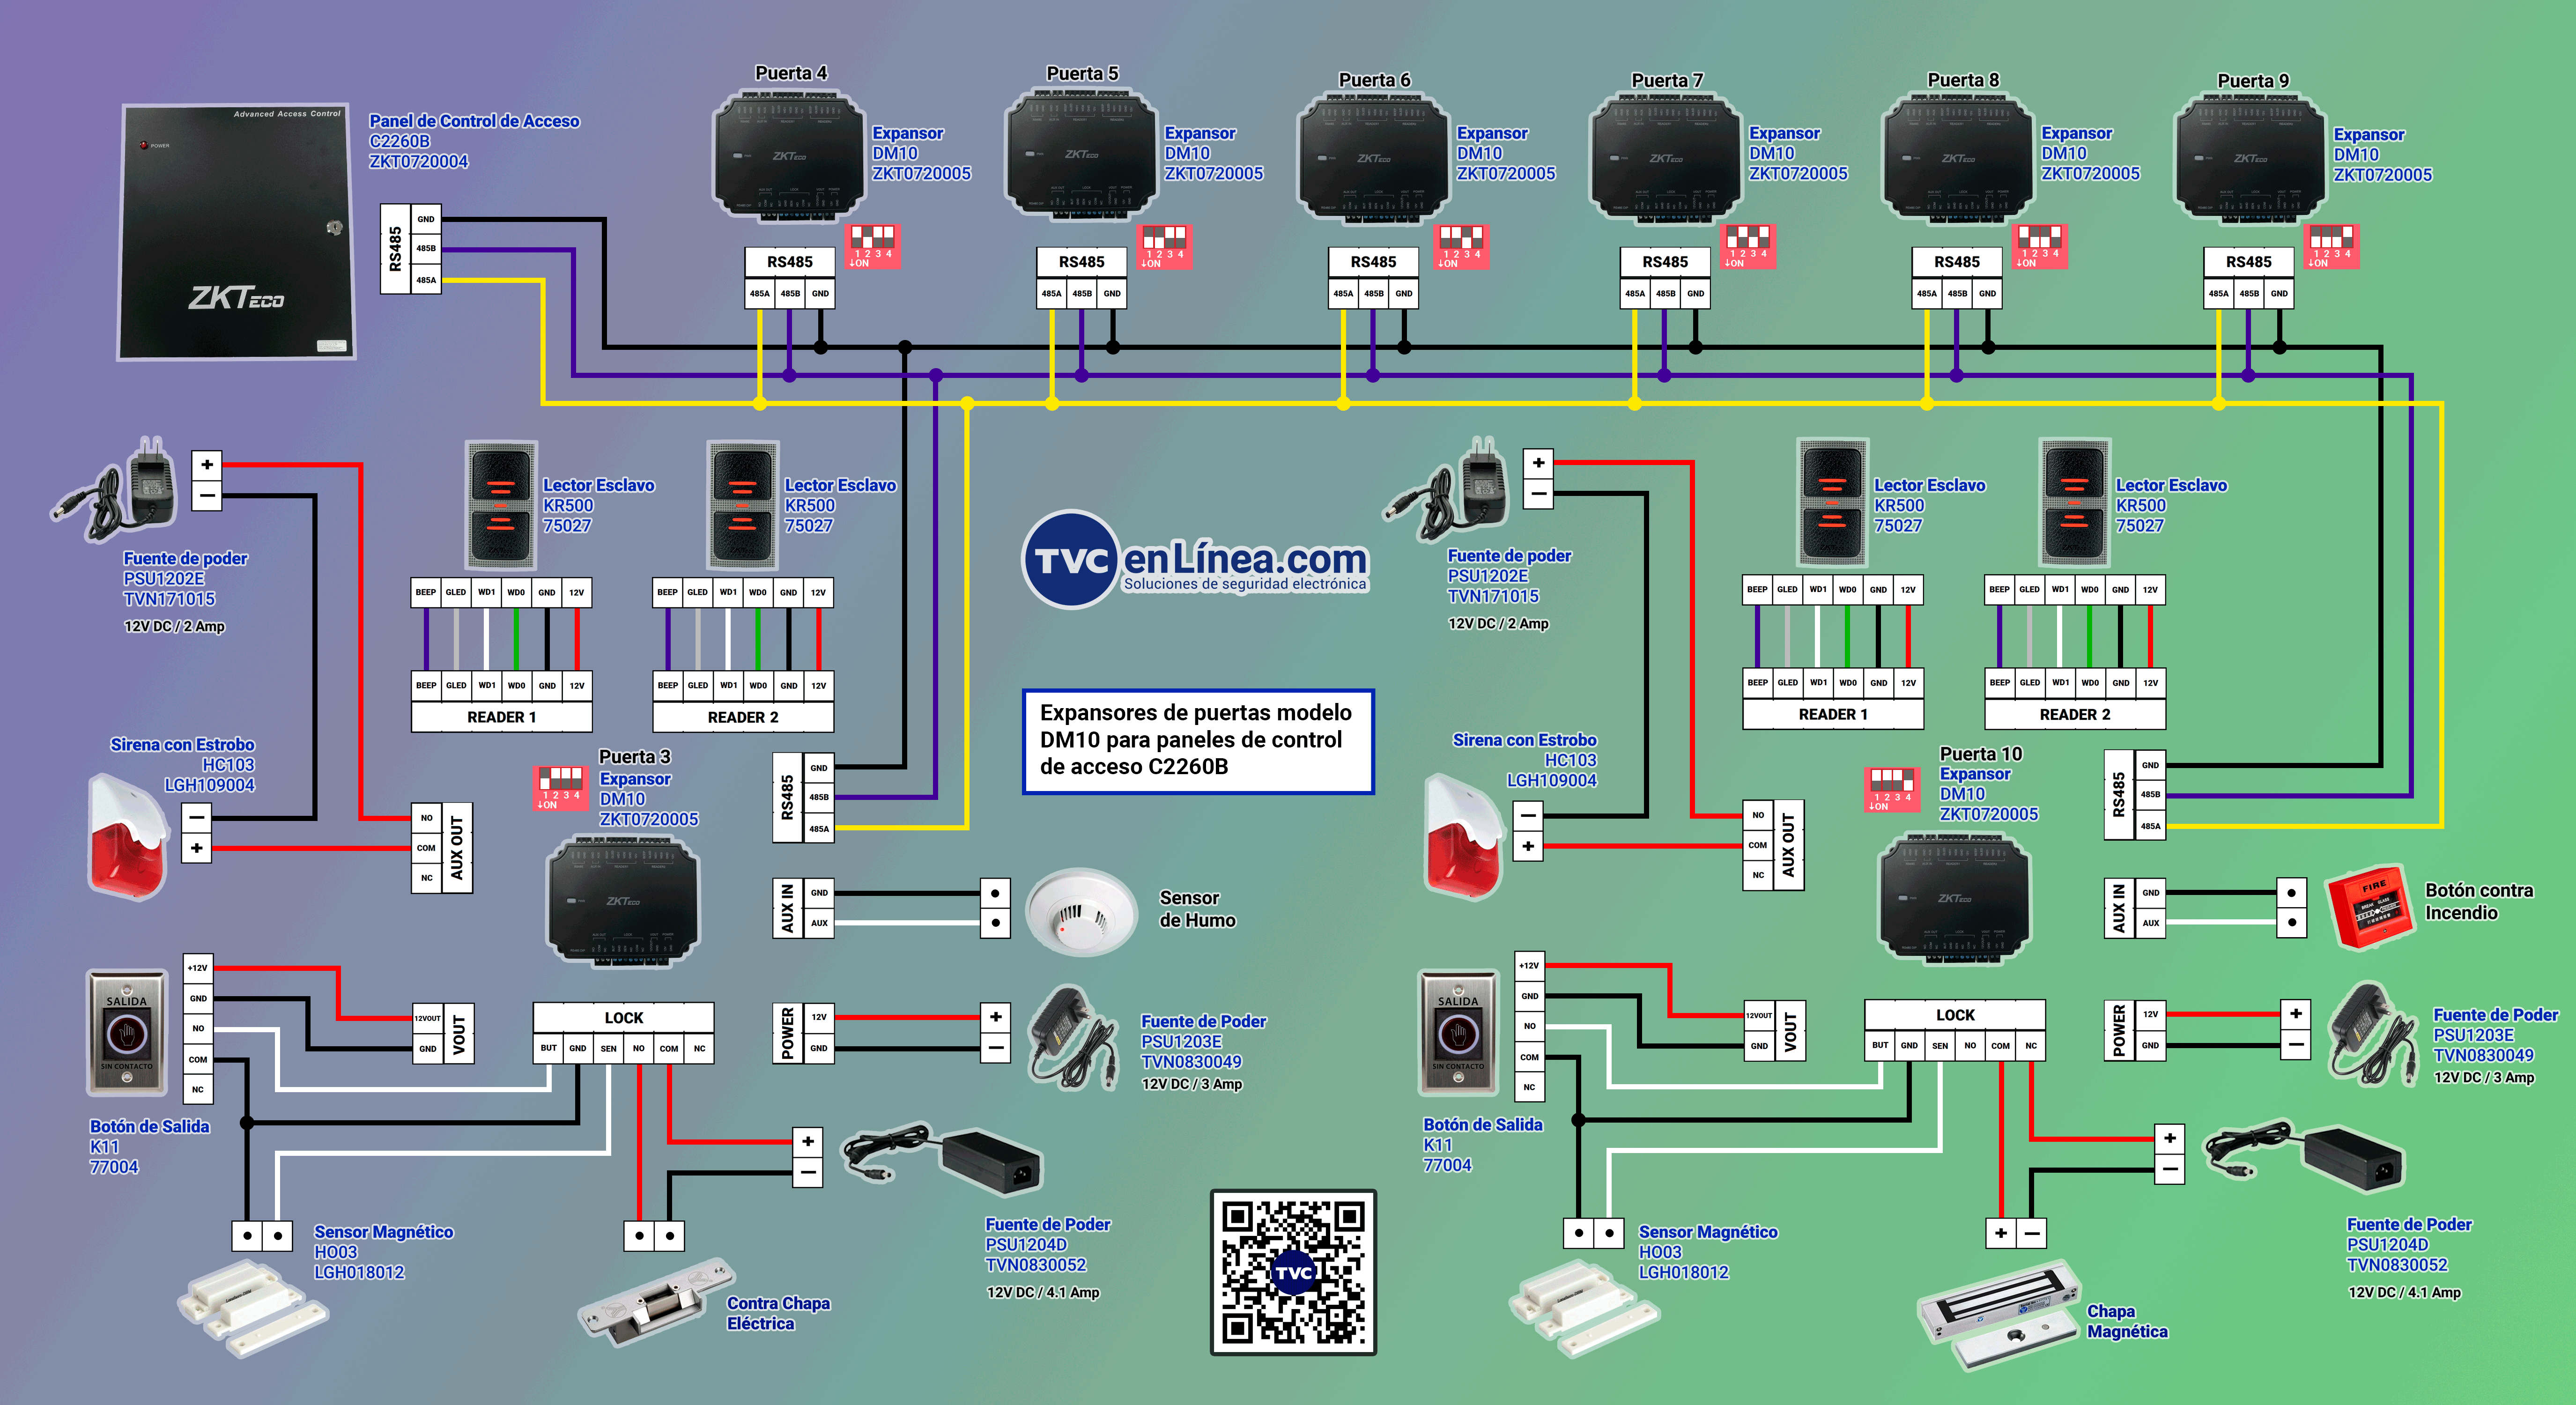The height and width of the screenshot is (1405, 2576).
Task: Toggle the Puerta 7 DIP switch block
Action: pos(1748,246)
